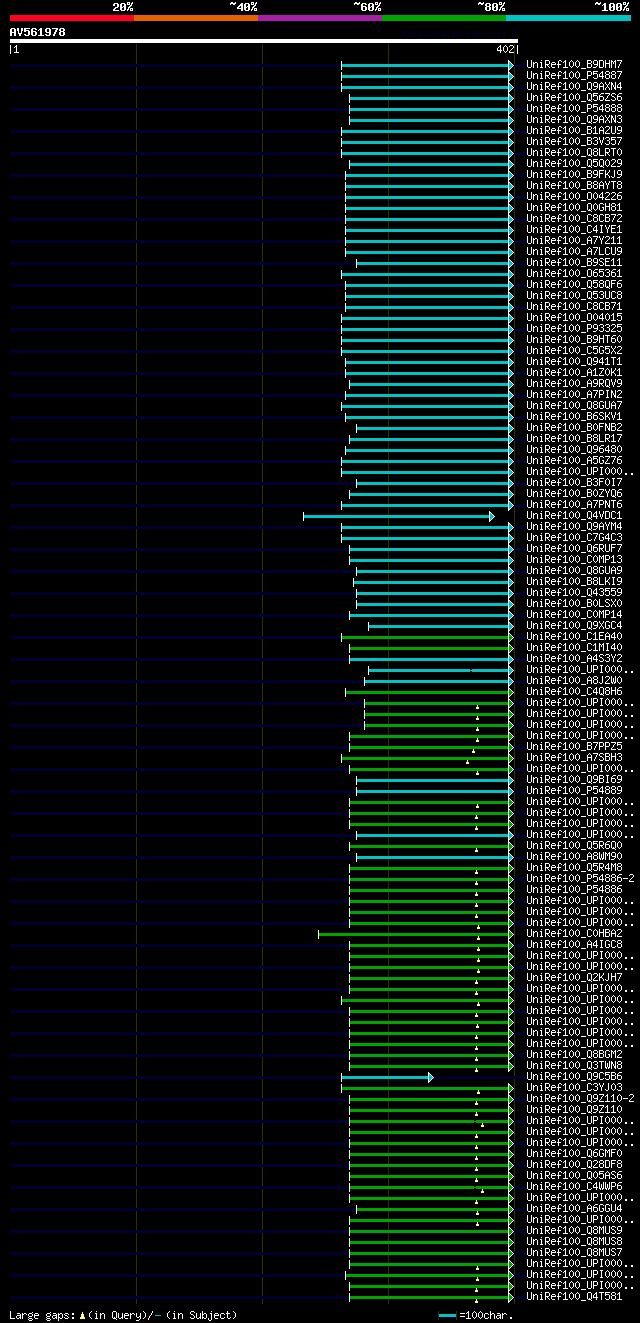
Task: Click the UniRef100_B0LSX0 hit name
Action: 574,603
